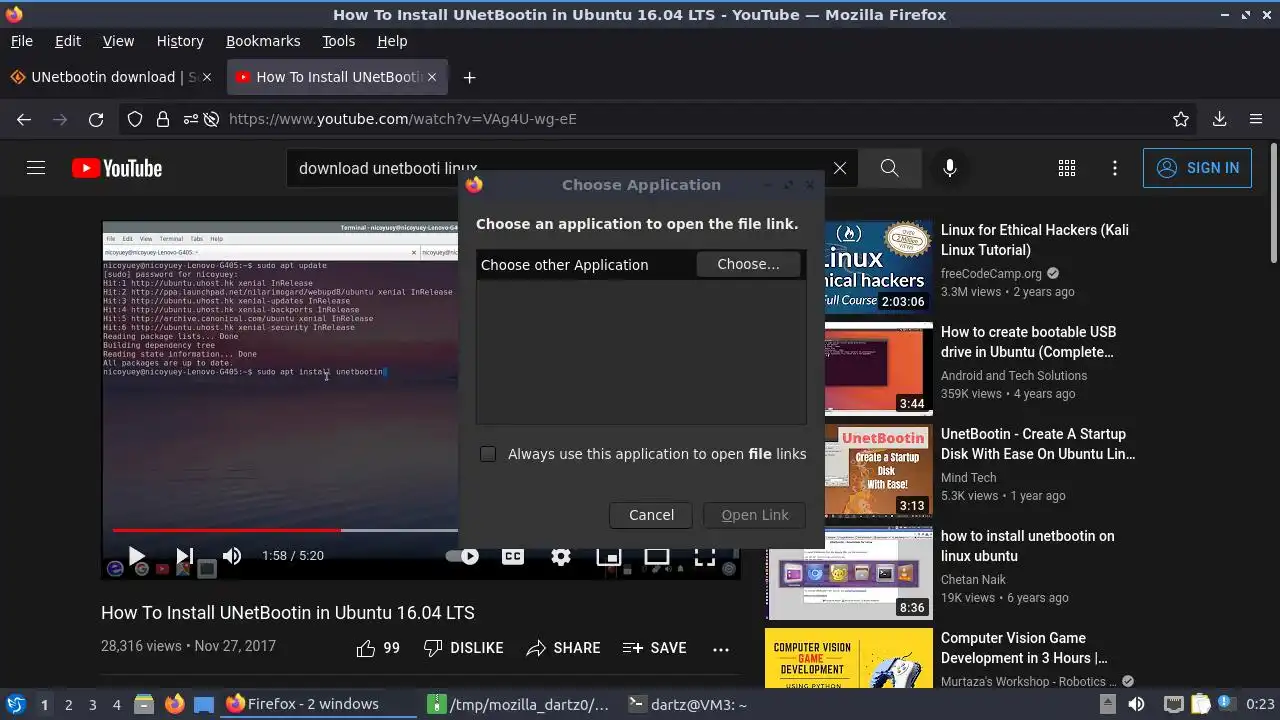Switch to workspace 2
Screen dimensions: 1280x720
(x=68, y=704)
